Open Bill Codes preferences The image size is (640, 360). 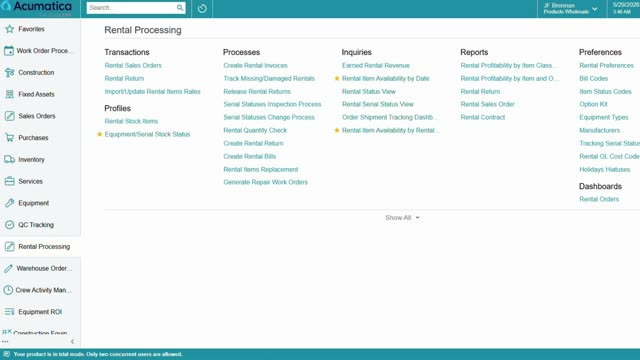click(593, 78)
